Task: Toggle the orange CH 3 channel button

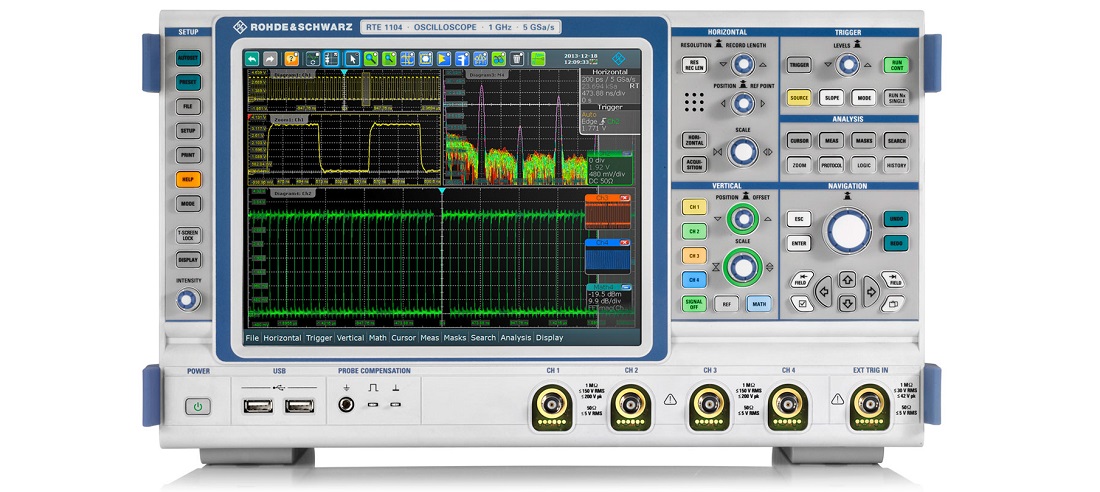Action: pos(694,255)
